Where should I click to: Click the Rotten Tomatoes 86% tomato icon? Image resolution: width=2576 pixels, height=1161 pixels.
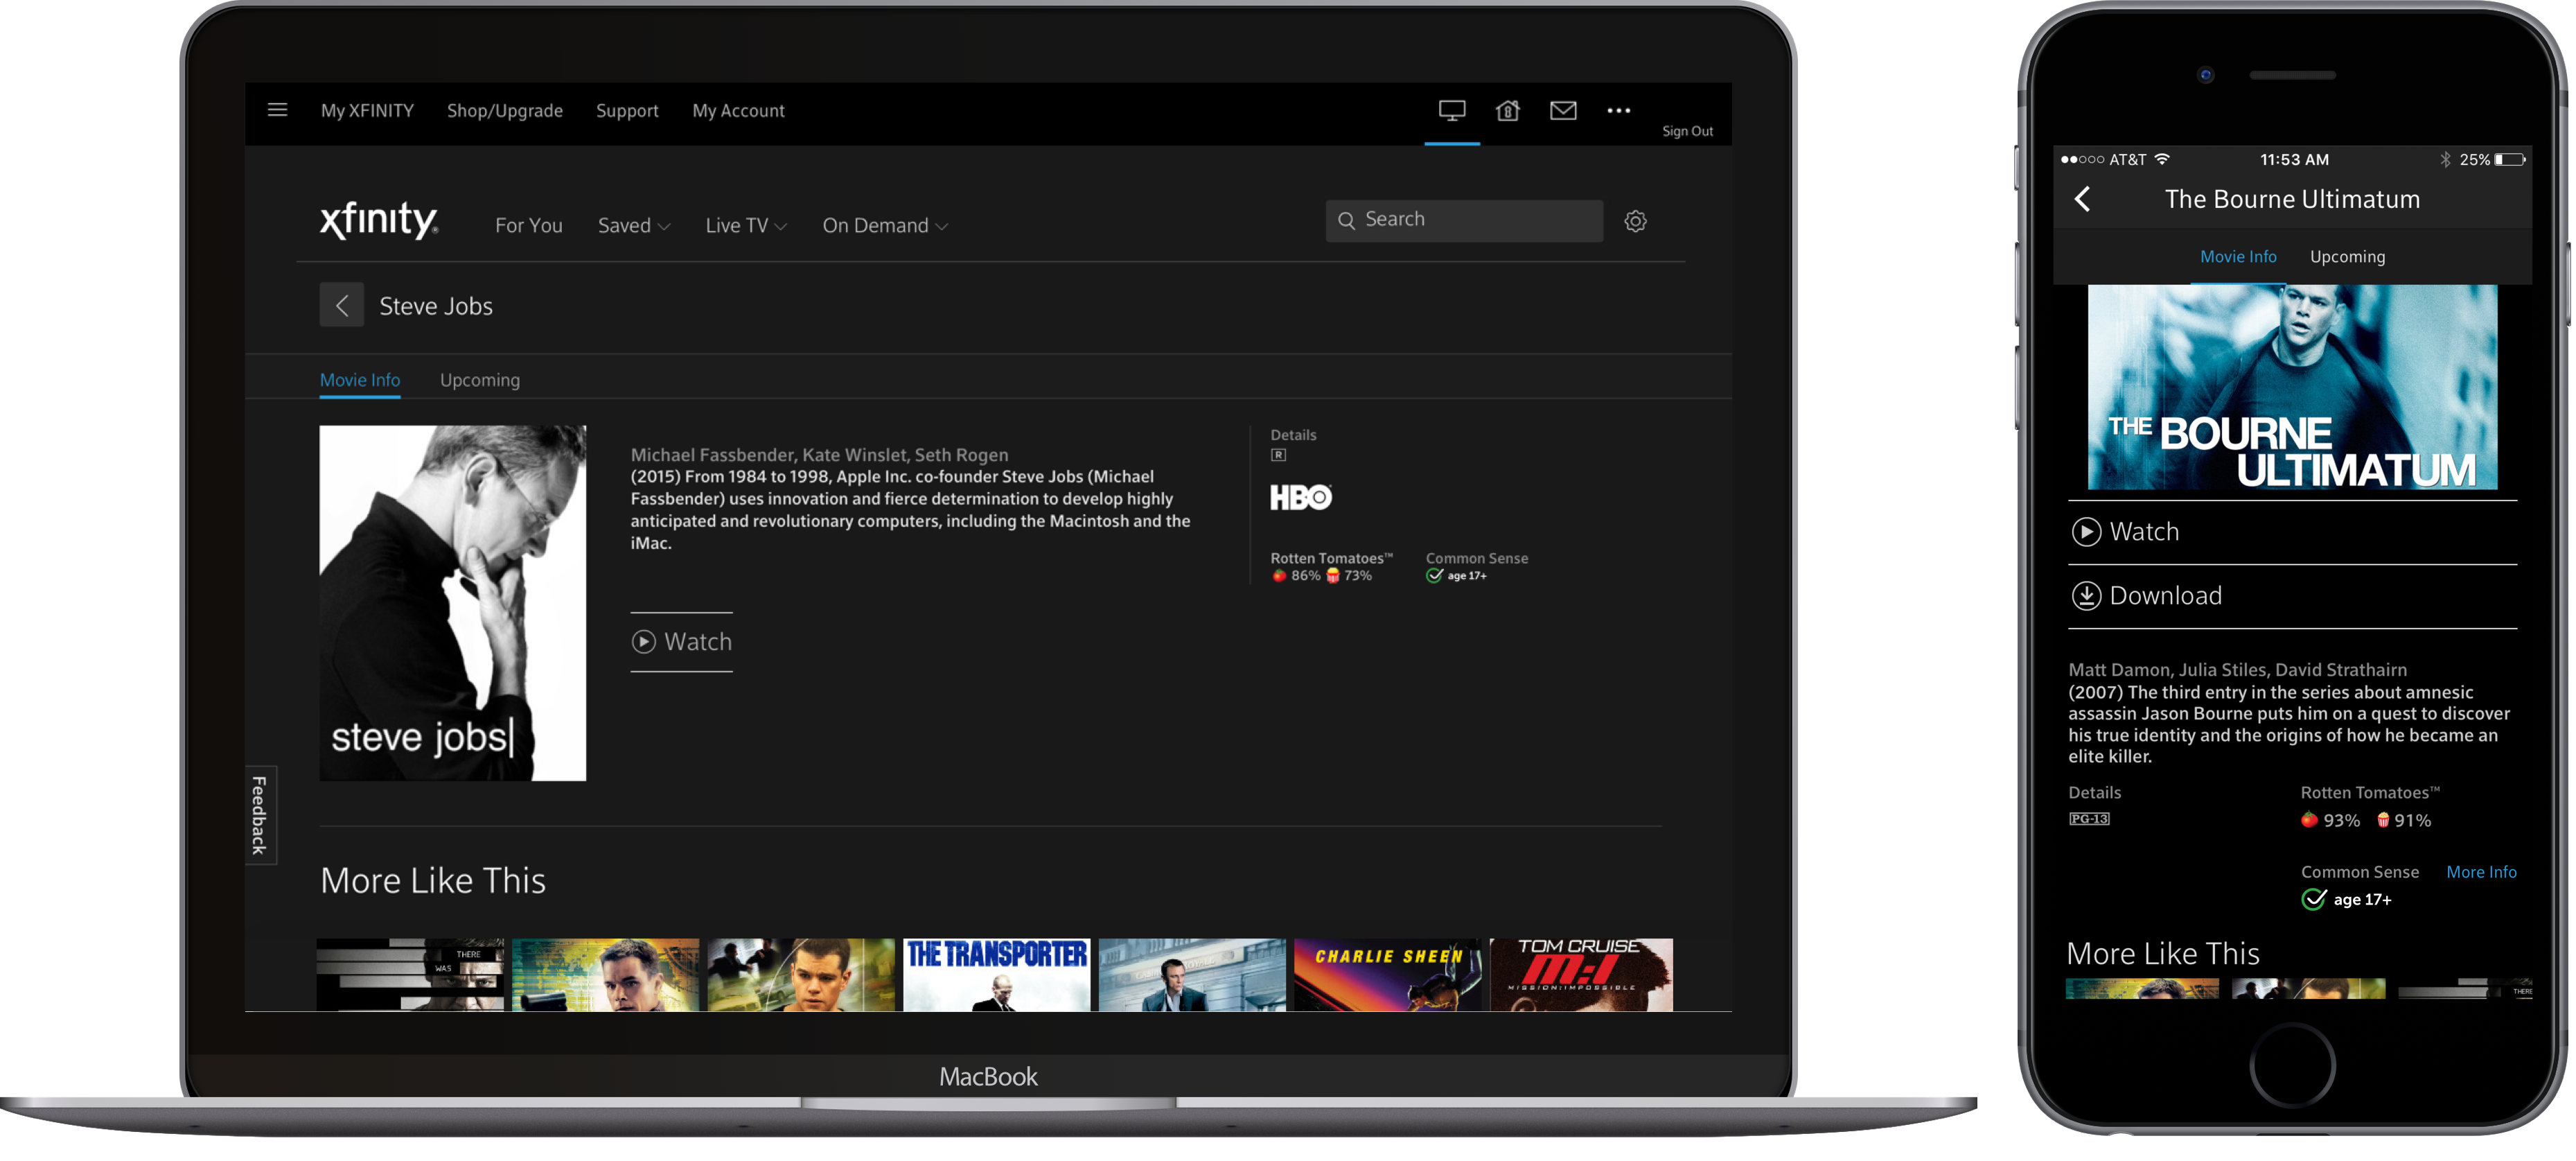pos(1278,575)
